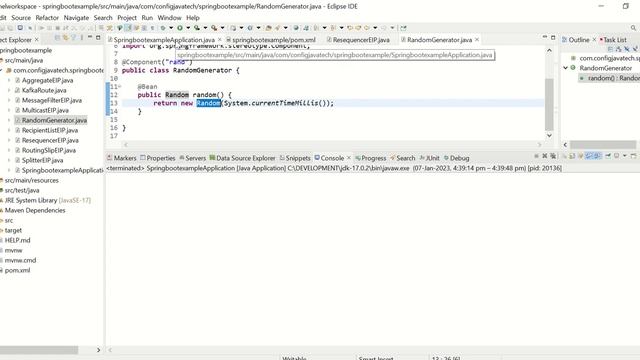Maximize the editor area

[553, 37]
